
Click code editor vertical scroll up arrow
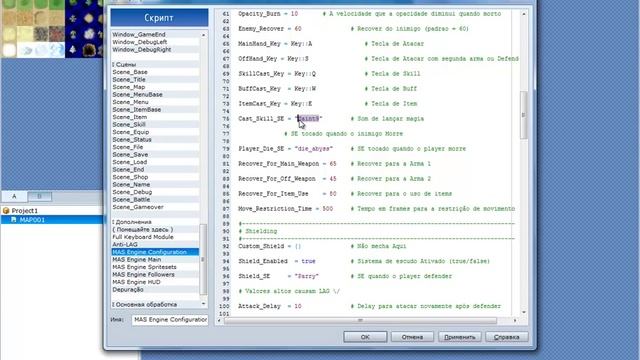523,14
